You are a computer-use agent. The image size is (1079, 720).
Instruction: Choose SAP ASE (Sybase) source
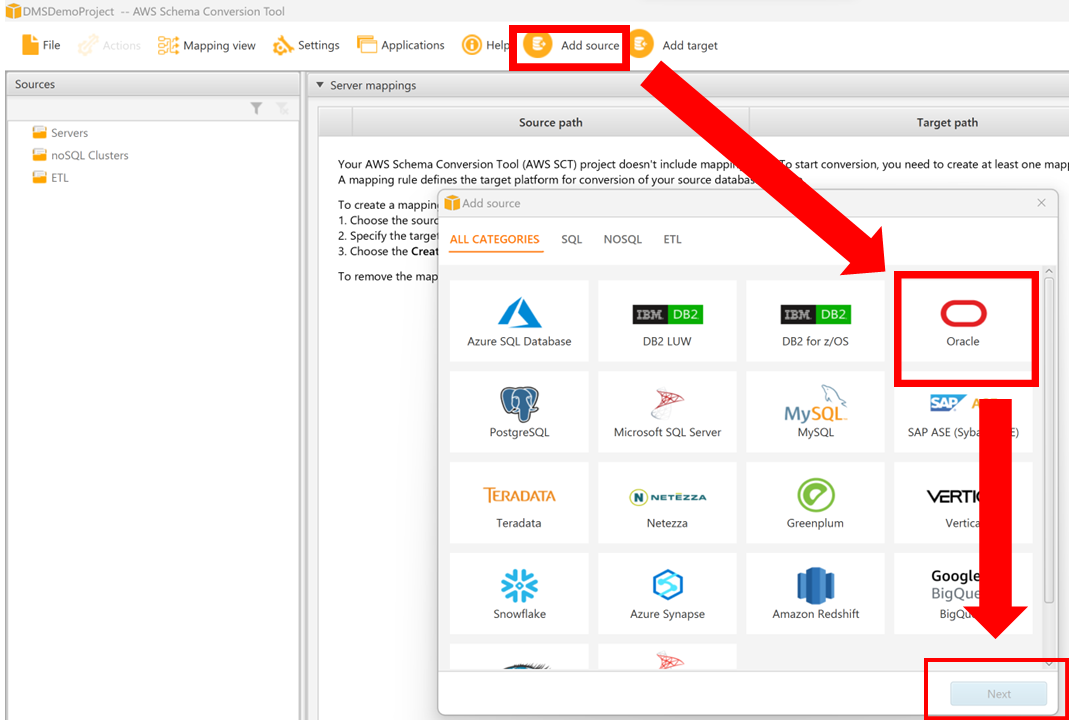(x=963, y=412)
